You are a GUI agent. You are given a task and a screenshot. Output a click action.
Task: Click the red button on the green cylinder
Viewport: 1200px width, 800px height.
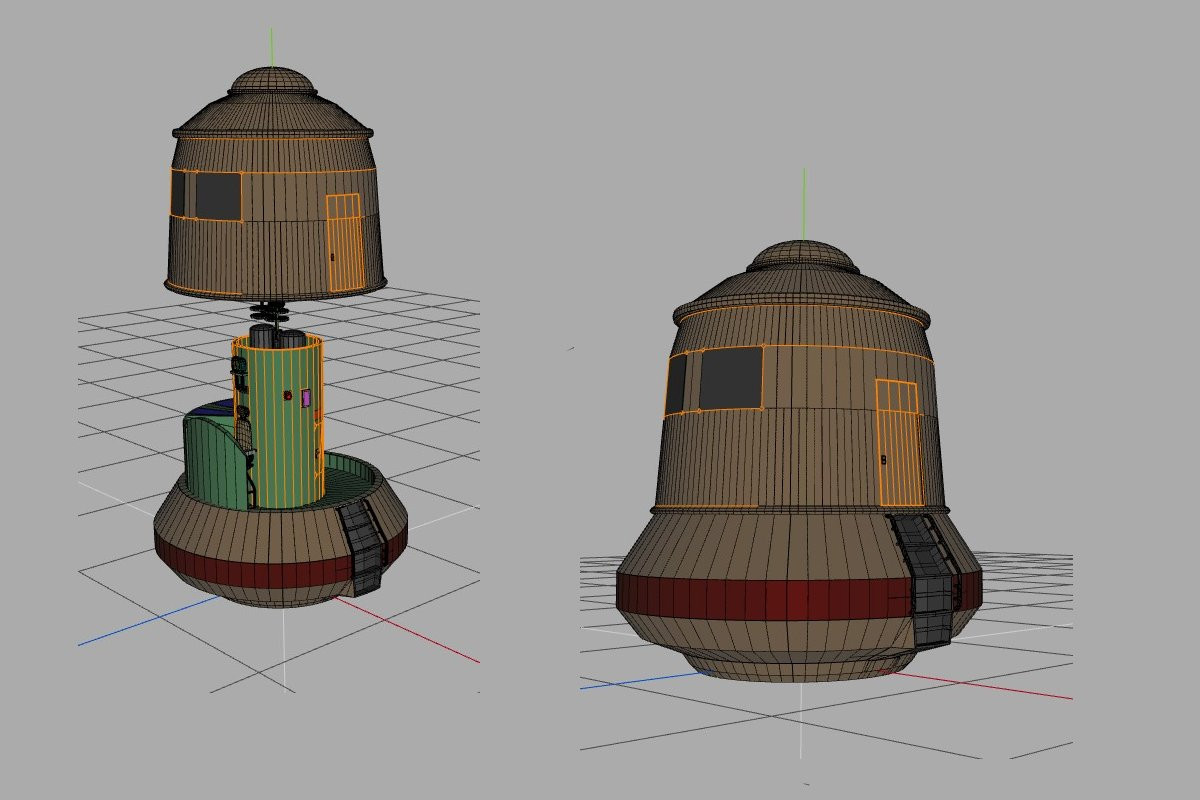coord(288,396)
